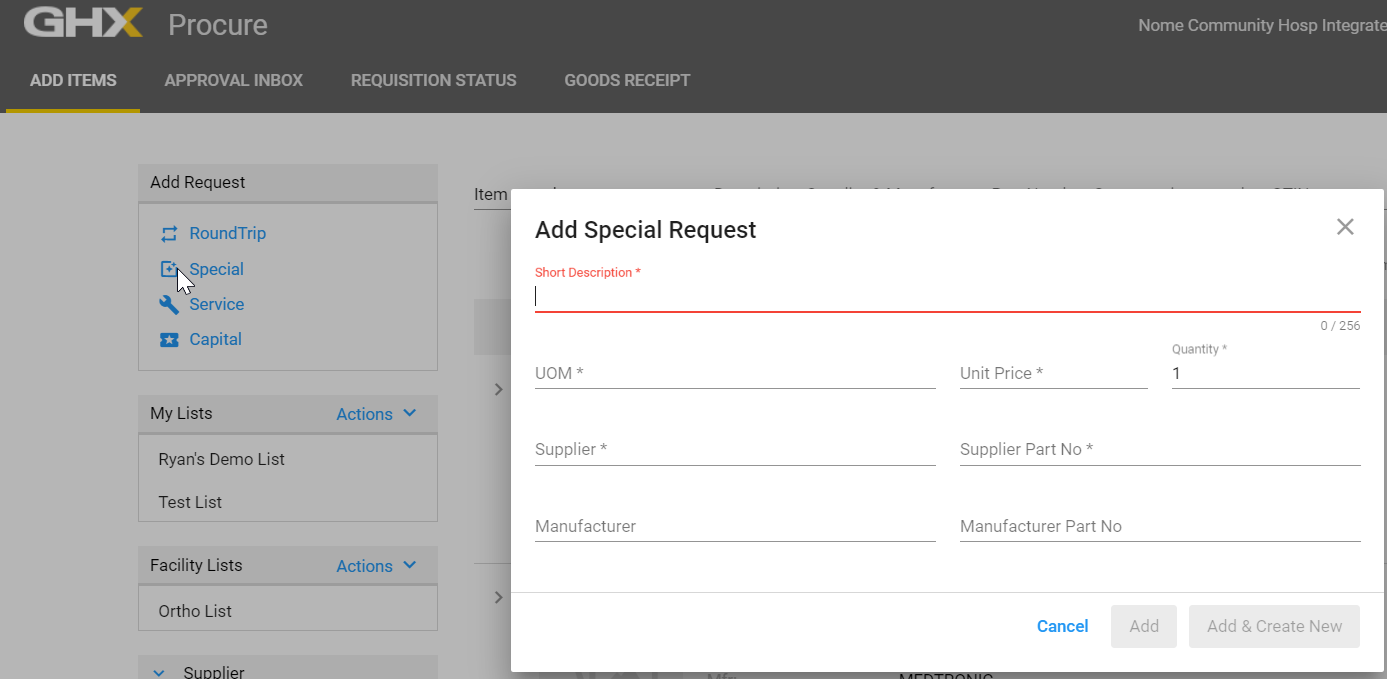The image size is (1387, 679).
Task: Switch to the Goods Receipt tab
Action: pyautogui.click(x=627, y=80)
